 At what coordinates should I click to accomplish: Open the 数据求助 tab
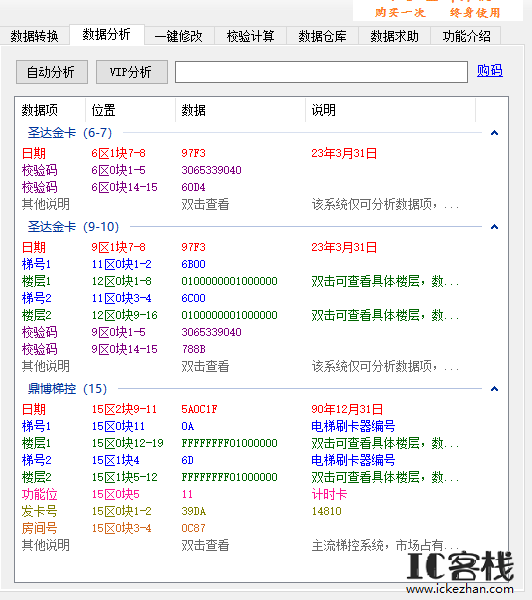coord(394,36)
